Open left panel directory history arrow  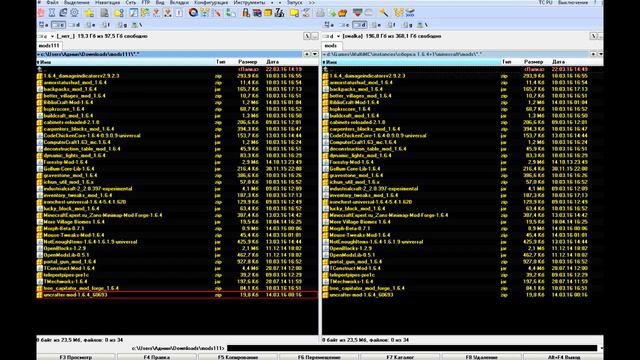click(315, 54)
